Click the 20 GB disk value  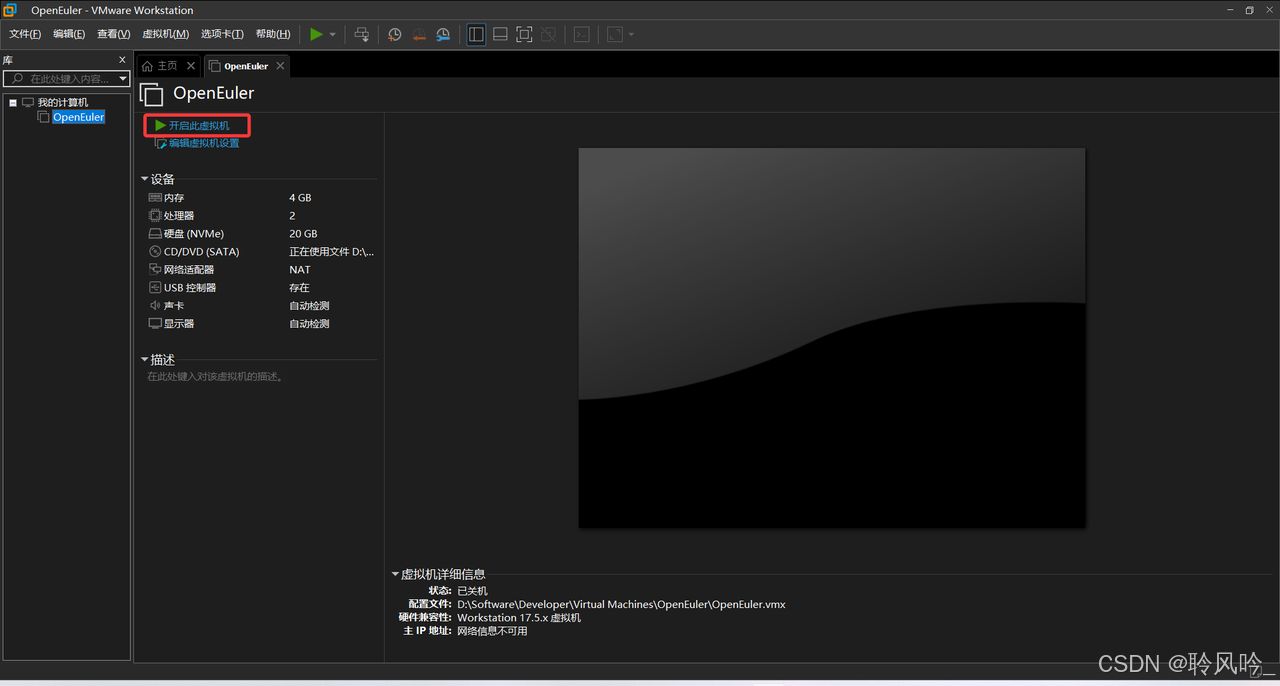pos(303,234)
